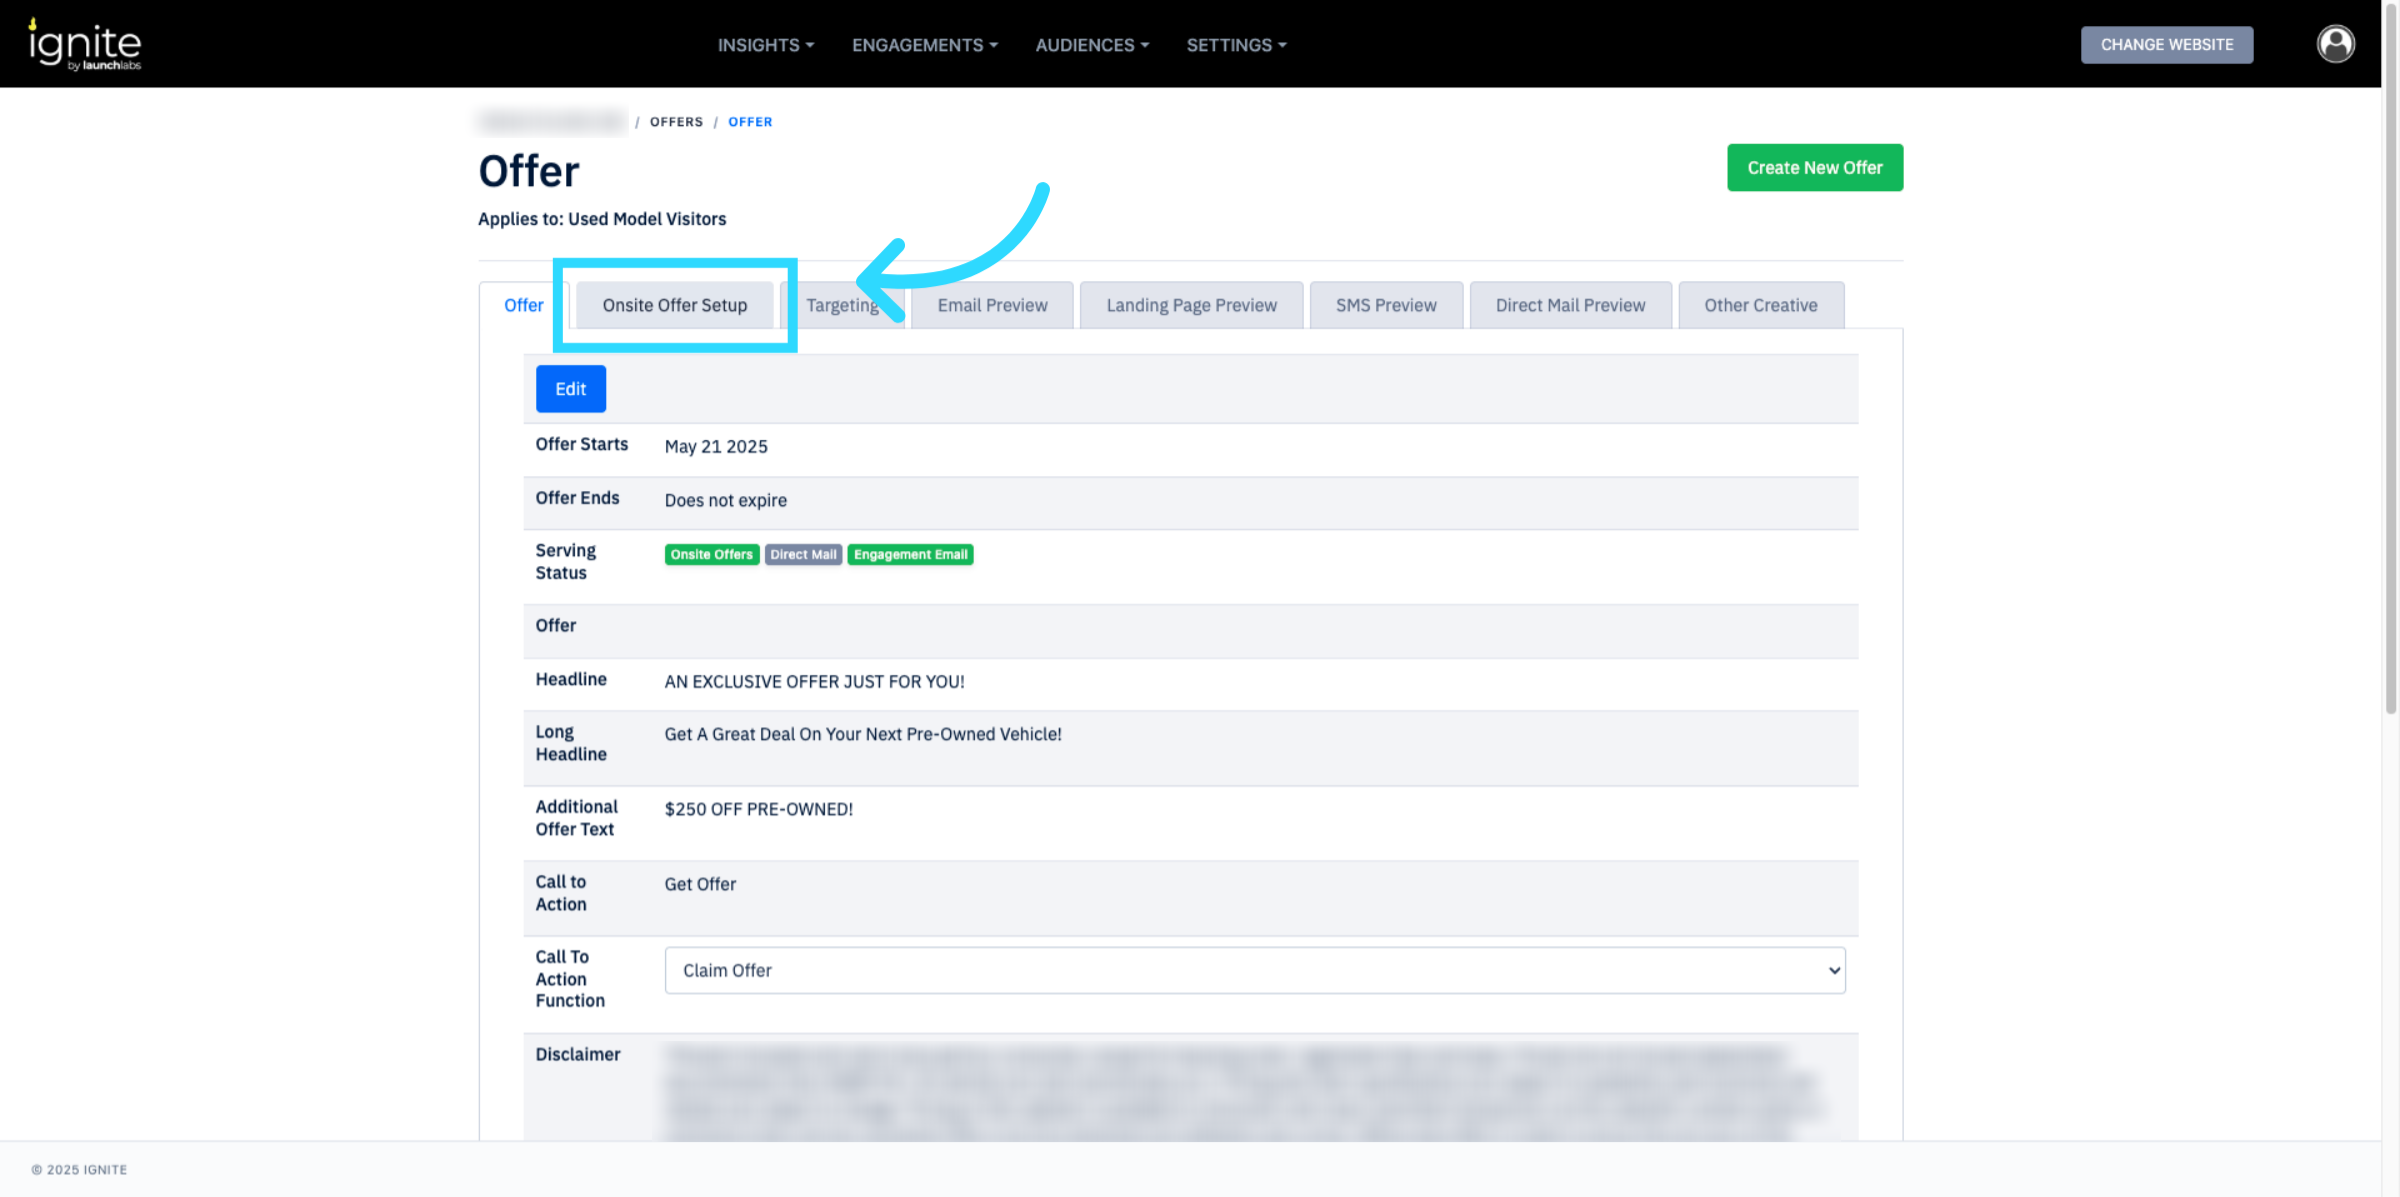Image resolution: width=2400 pixels, height=1197 pixels.
Task: Click the Onsite Offers status badge
Action: (x=711, y=555)
